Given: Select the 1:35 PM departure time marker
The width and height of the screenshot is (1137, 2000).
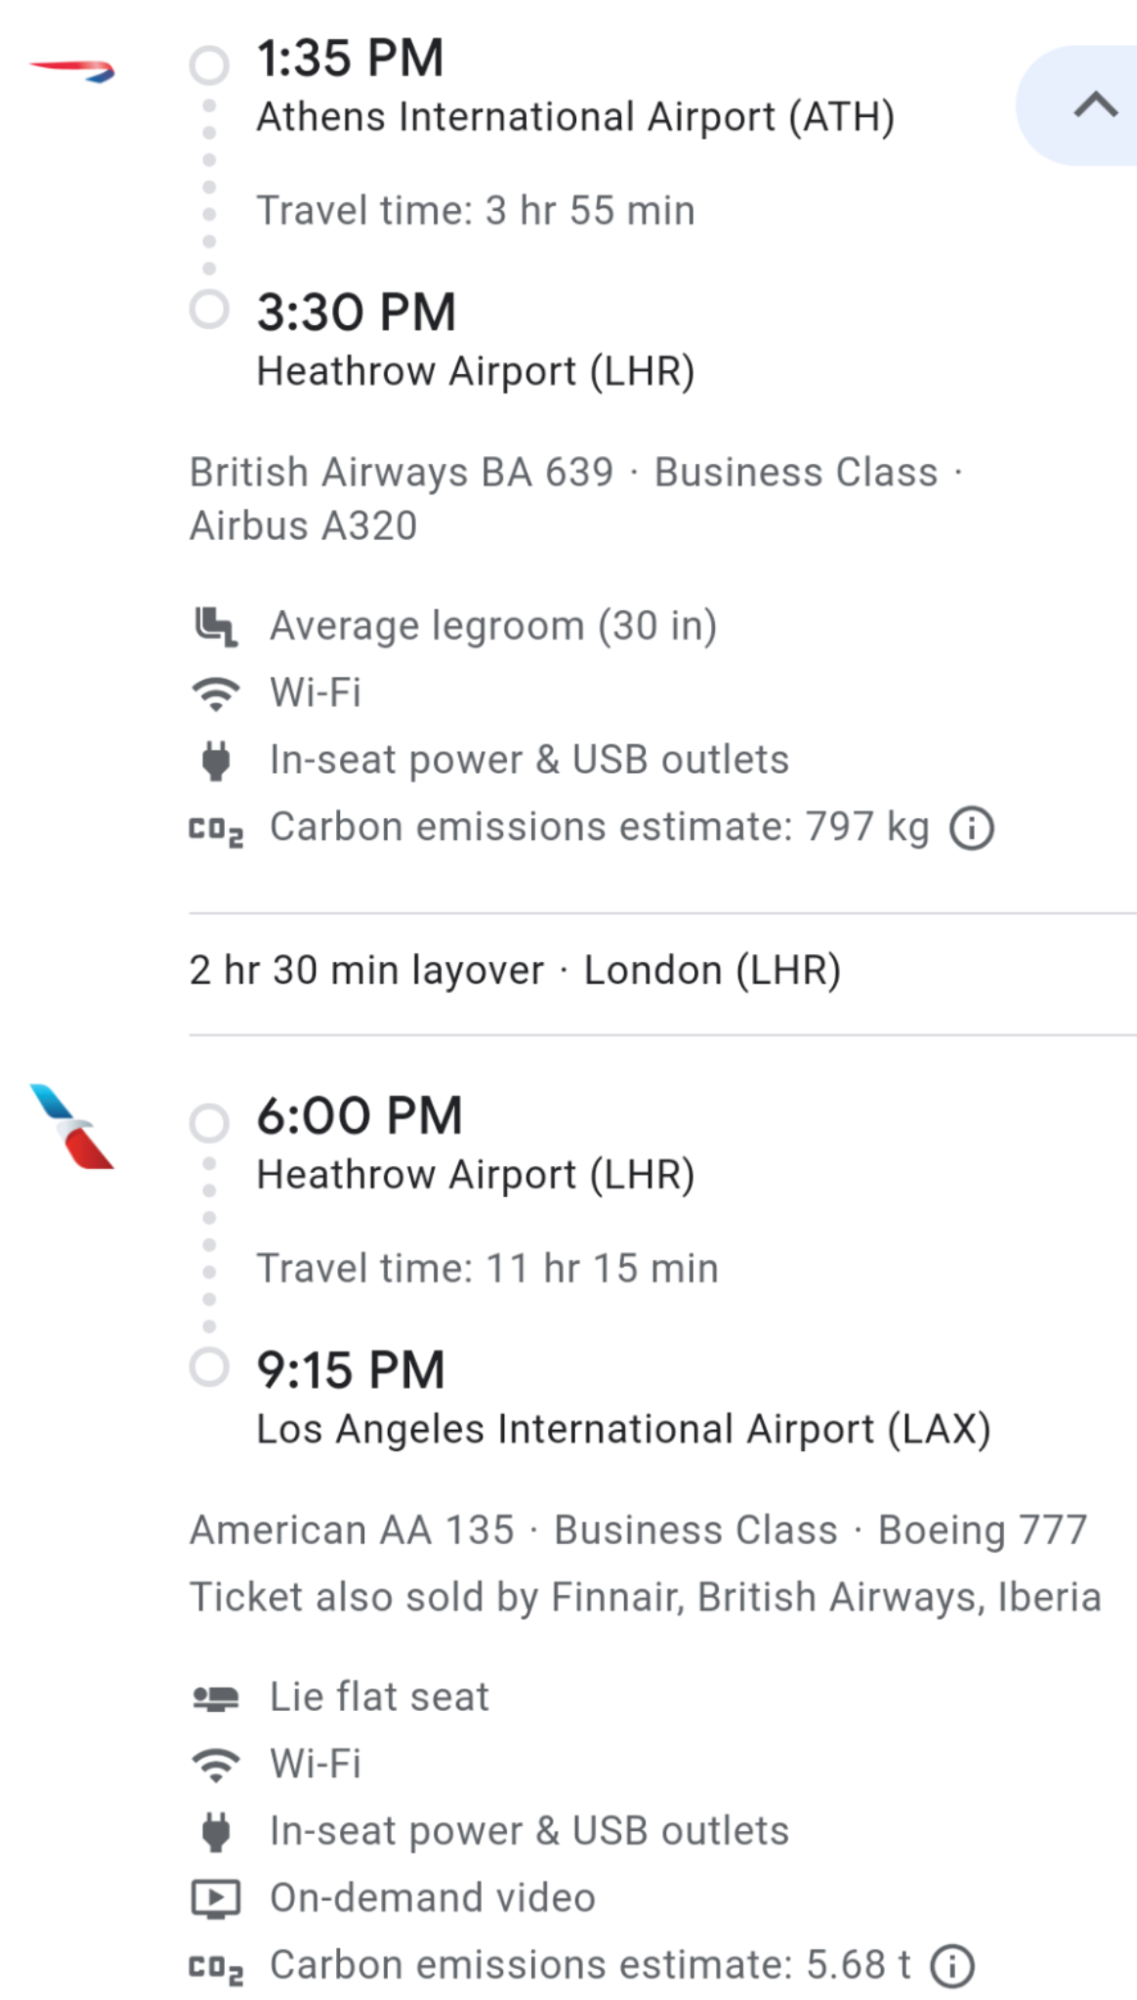Looking at the screenshot, I should tap(209, 65).
